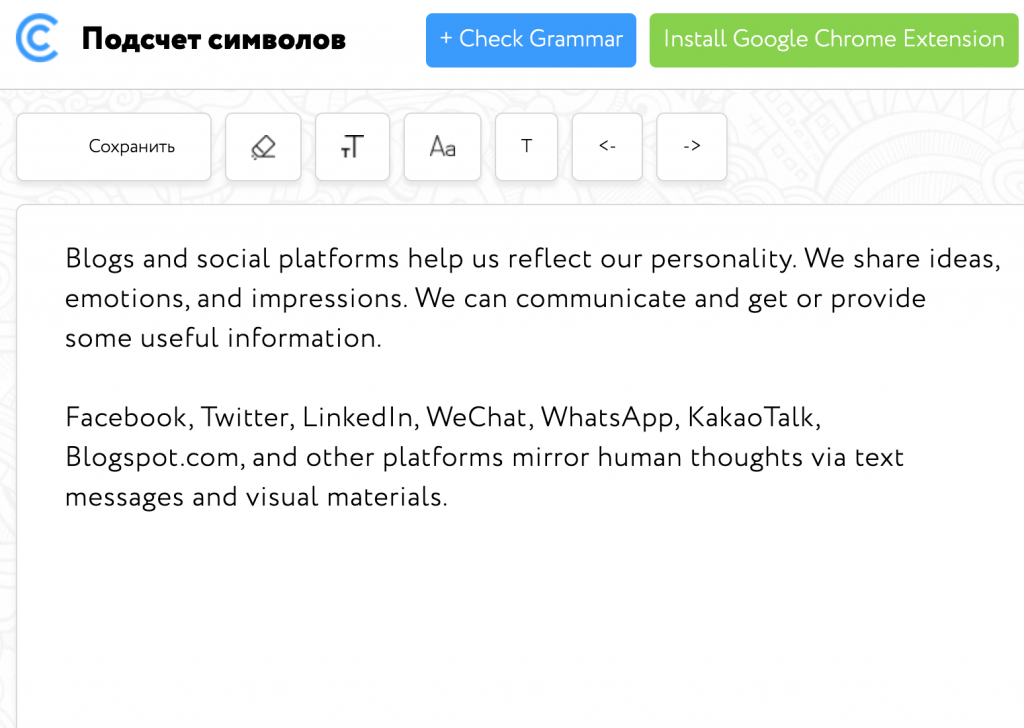Click the single T formatting button
The width and height of the screenshot is (1024, 728).
526,147
